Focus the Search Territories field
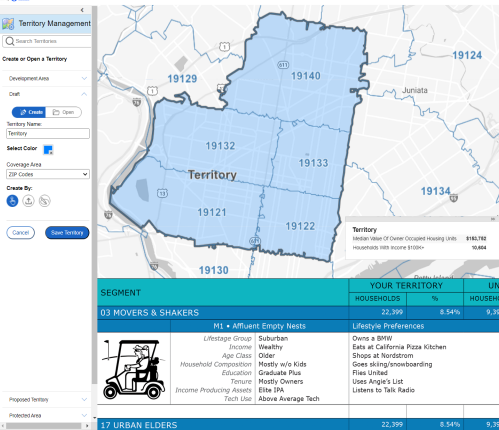499x430 pixels. [x=47, y=41]
